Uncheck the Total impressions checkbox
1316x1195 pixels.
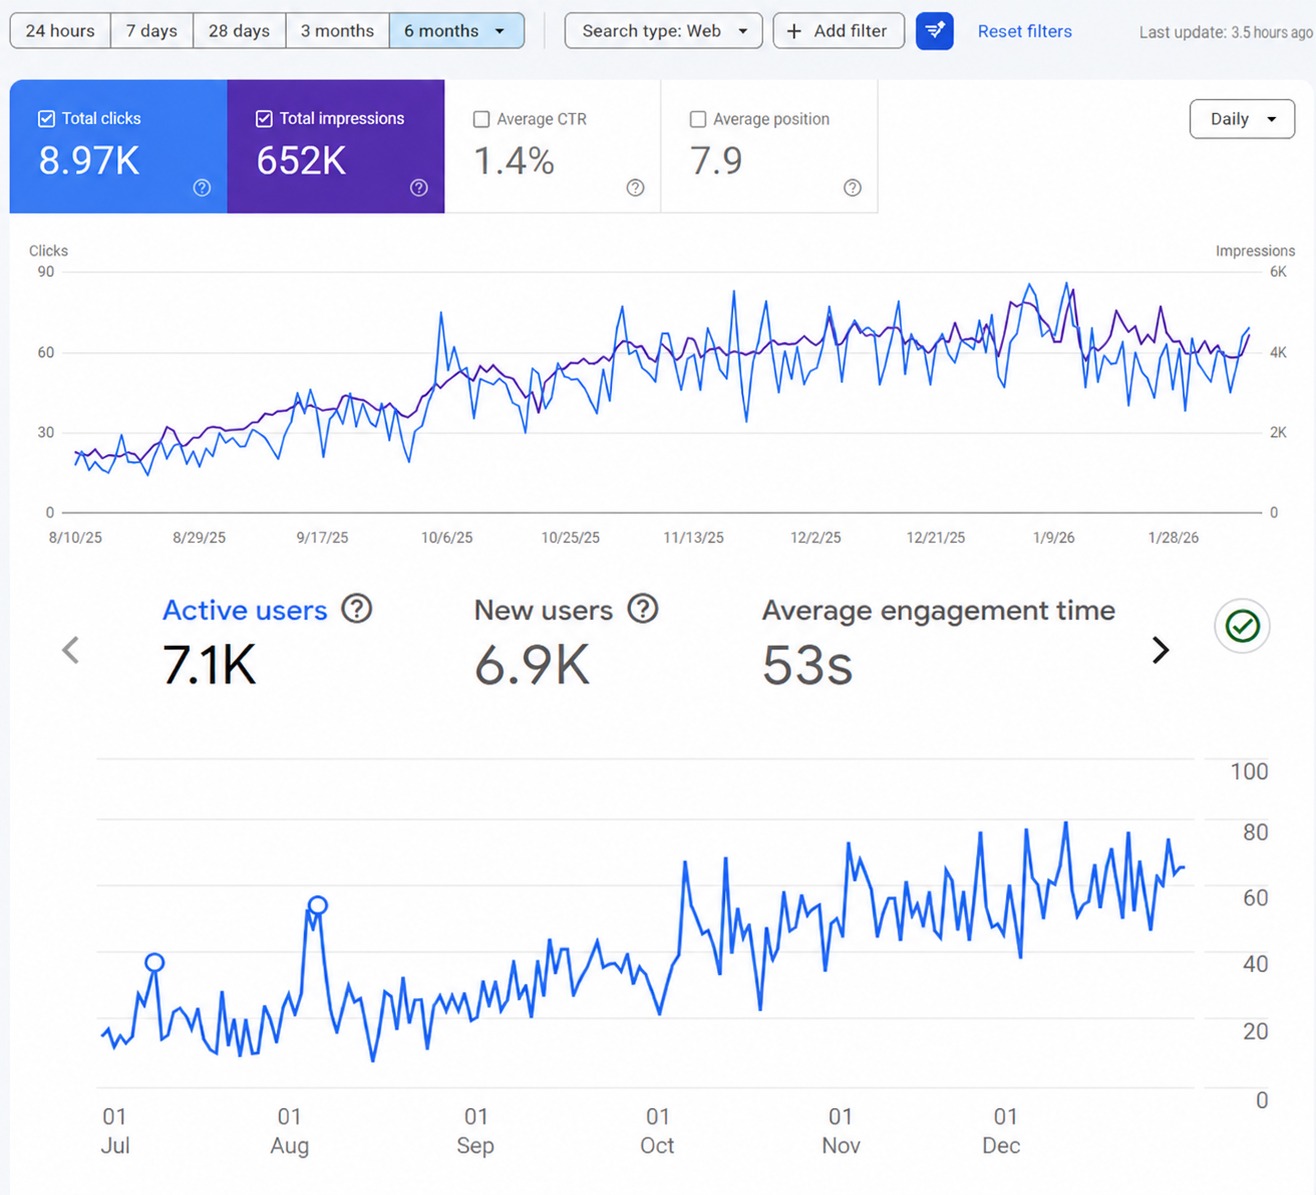point(264,119)
